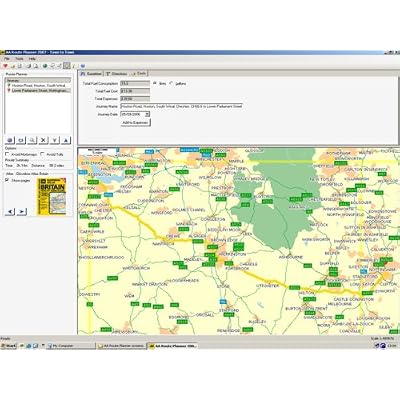The height and width of the screenshot is (400, 400).
Task: Open the Help menu
Action: [x=32, y=59]
